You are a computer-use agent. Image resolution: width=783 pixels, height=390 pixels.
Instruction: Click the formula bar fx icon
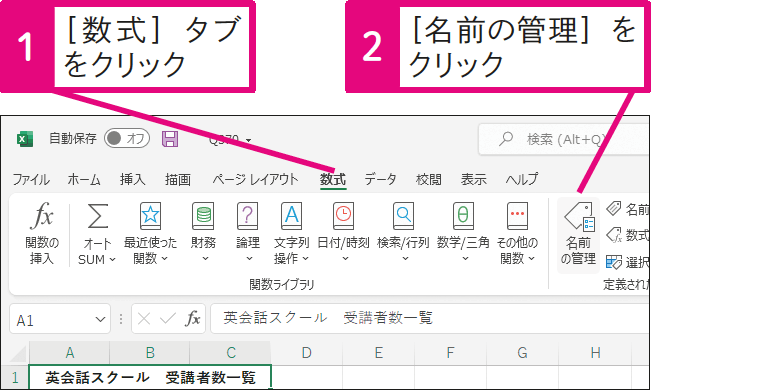point(193,319)
